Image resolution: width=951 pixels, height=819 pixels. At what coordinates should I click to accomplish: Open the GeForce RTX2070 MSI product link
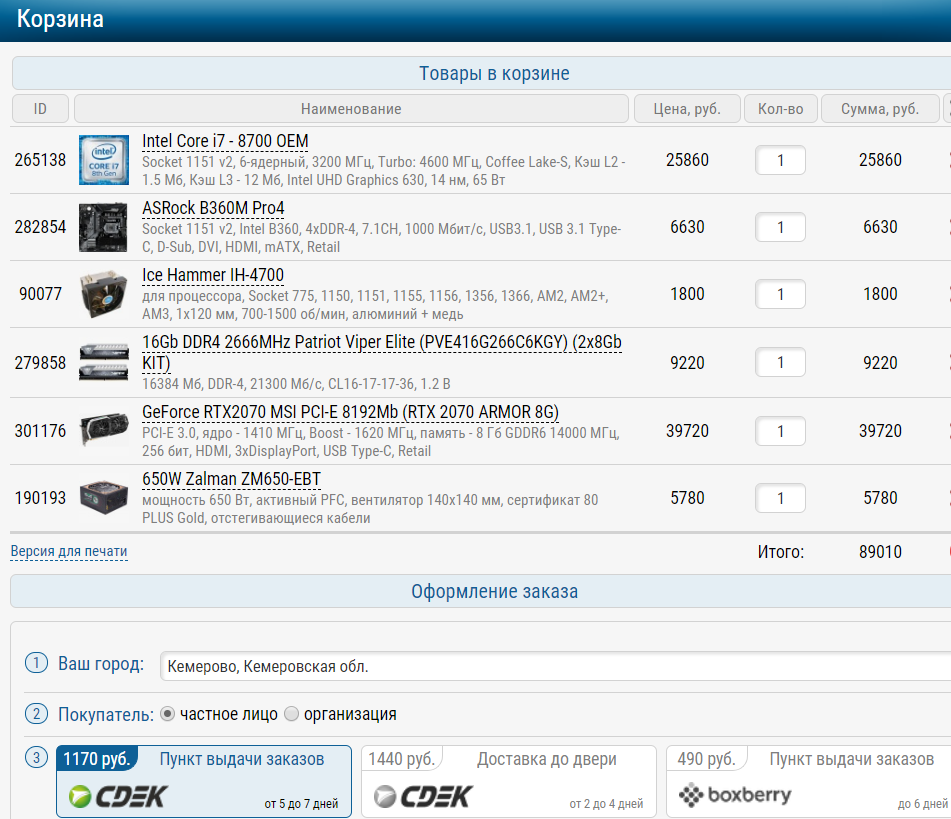[x=350, y=413]
